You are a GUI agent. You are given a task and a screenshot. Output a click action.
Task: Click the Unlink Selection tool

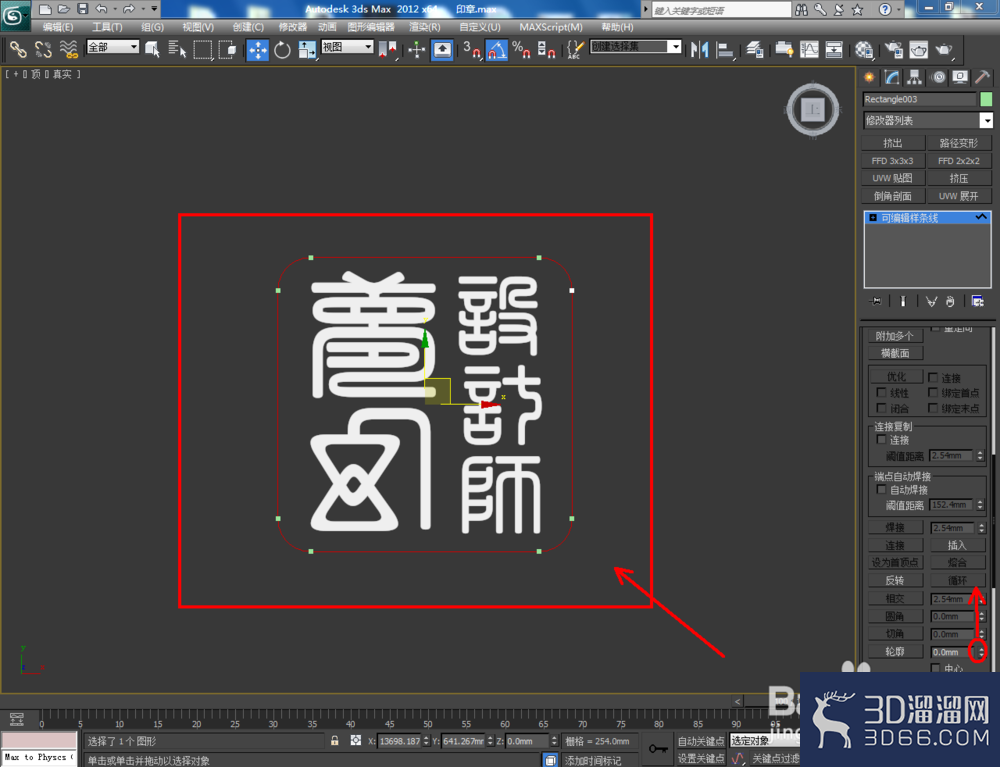coord(43,49)
